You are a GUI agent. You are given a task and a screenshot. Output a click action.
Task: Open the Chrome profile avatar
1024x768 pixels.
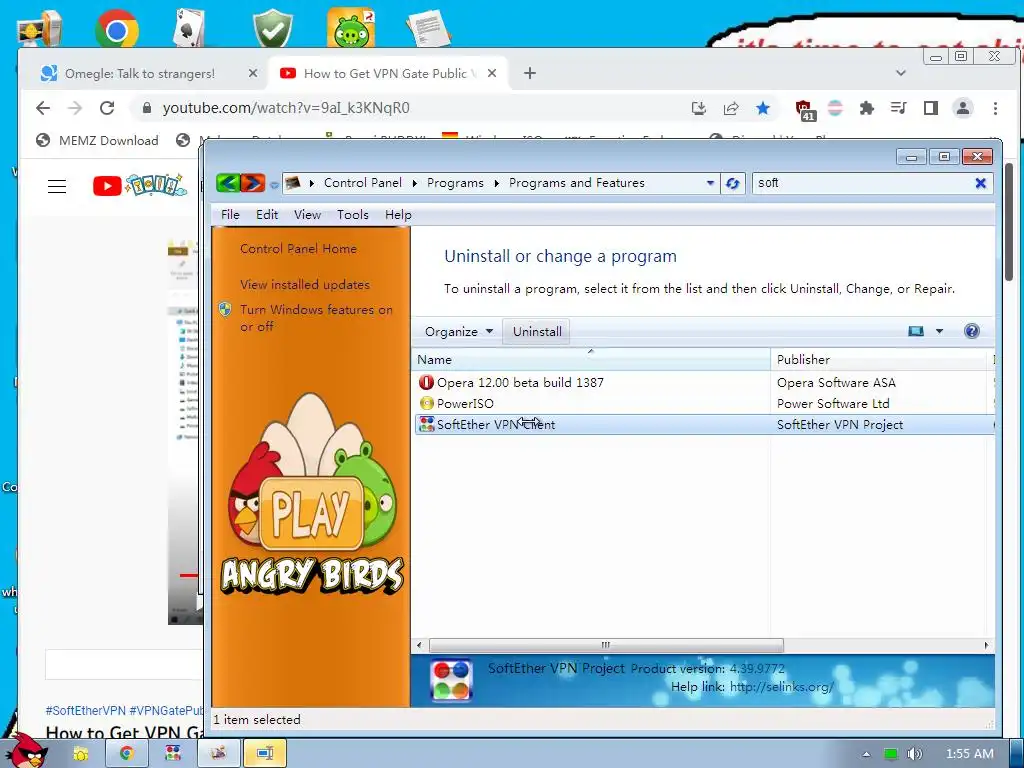(x=963, y=108)
